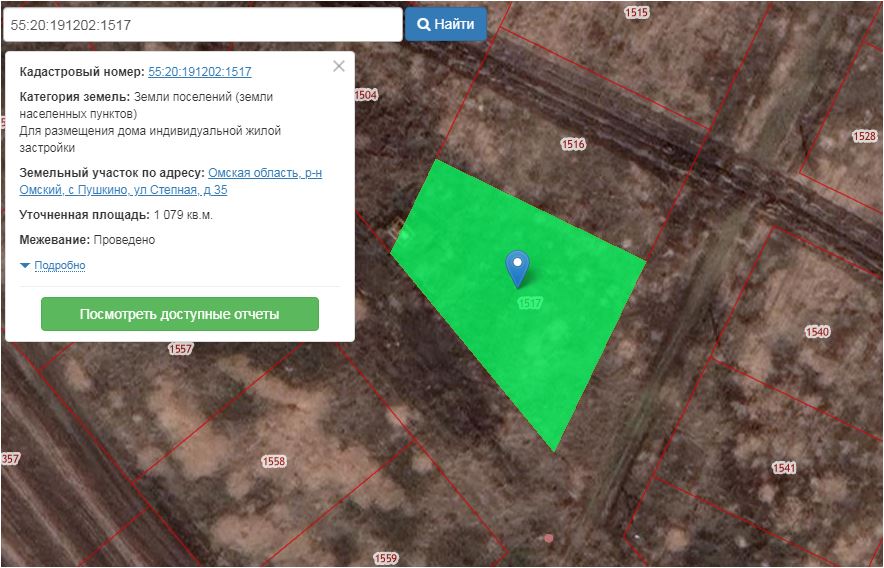
Task: Expand the Подробно details section
Action: tap(60, 265)
